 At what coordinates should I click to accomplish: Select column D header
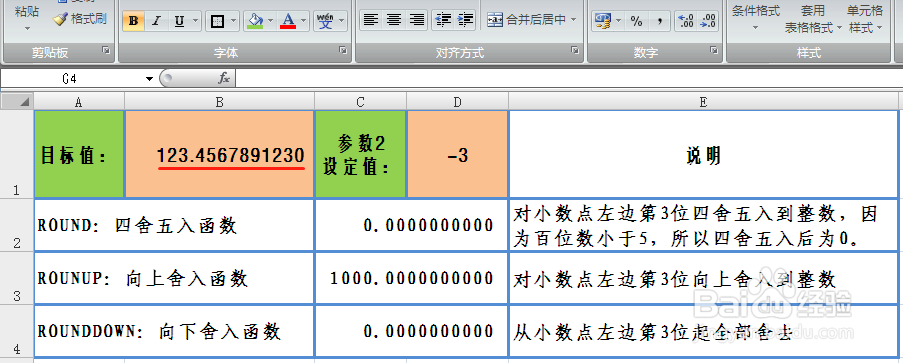457,102
